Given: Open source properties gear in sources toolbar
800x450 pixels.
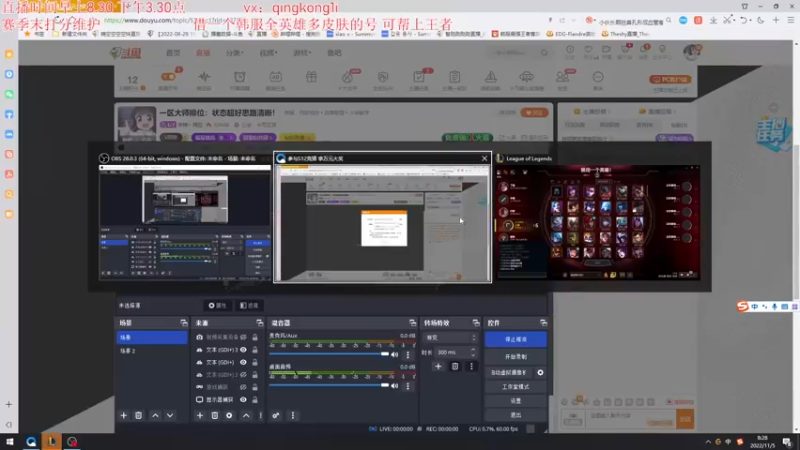Looking at the screenshot, I should [x=229, y=415].
